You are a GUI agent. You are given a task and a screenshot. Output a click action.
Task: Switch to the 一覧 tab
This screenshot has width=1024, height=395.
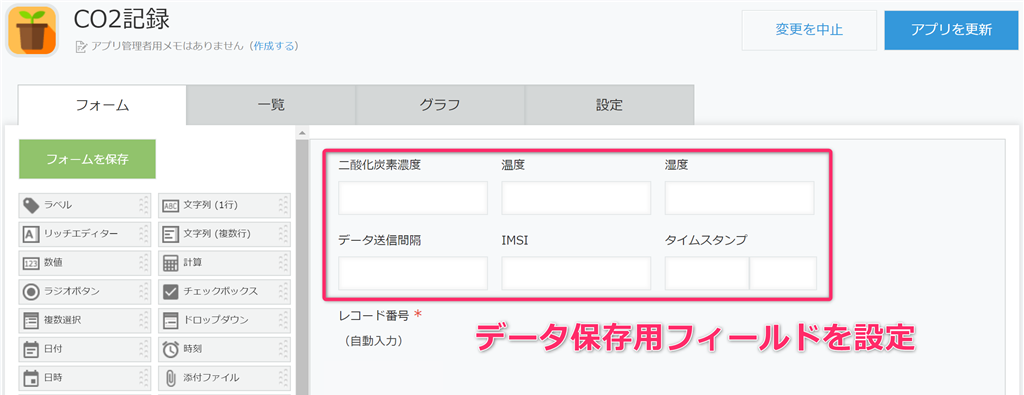271,104
